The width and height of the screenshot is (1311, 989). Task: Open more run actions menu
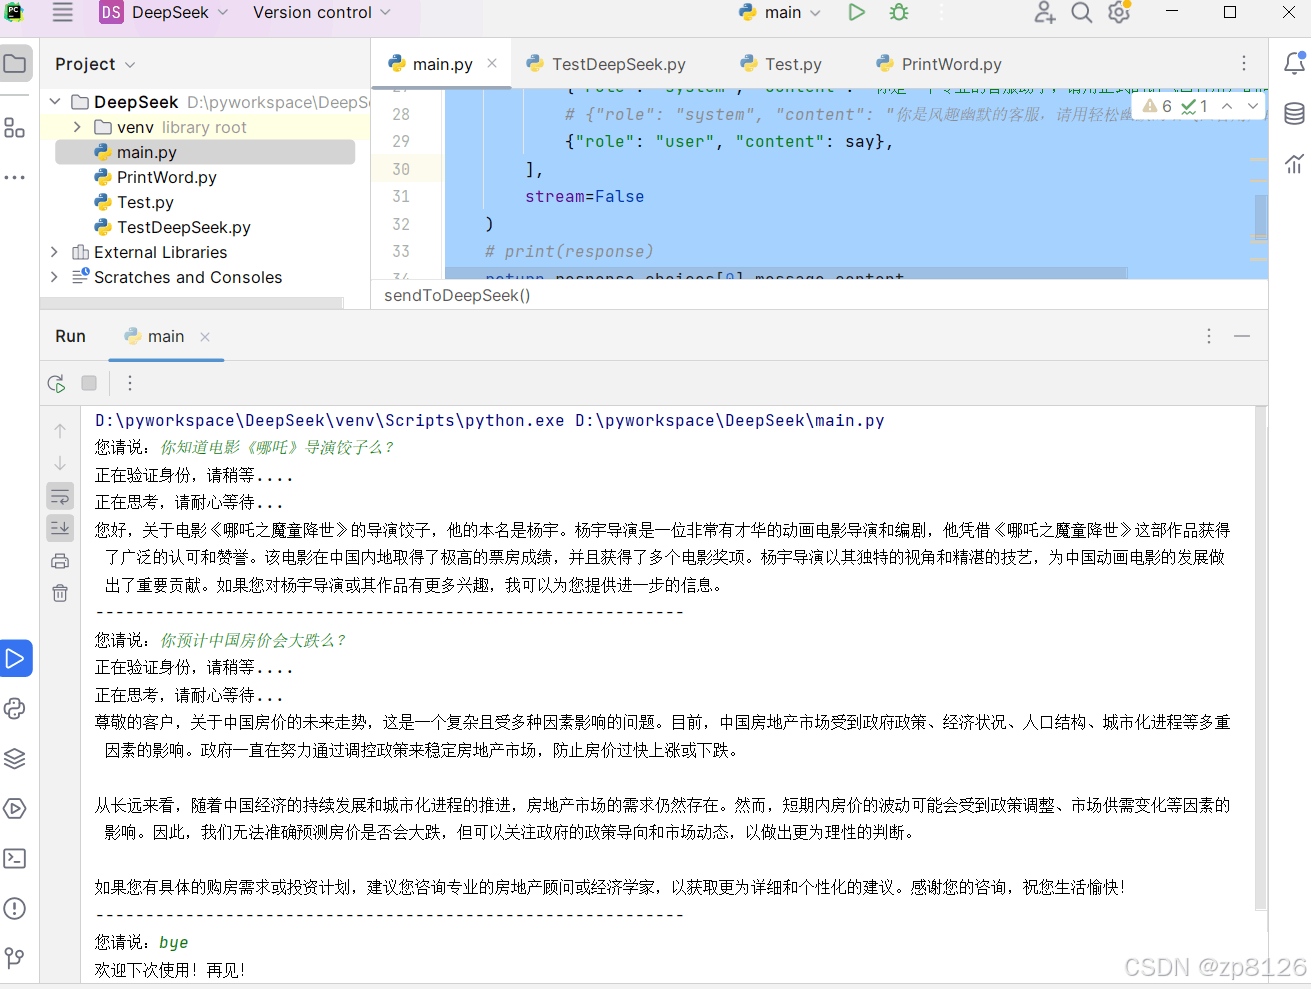tap(130, 383)
